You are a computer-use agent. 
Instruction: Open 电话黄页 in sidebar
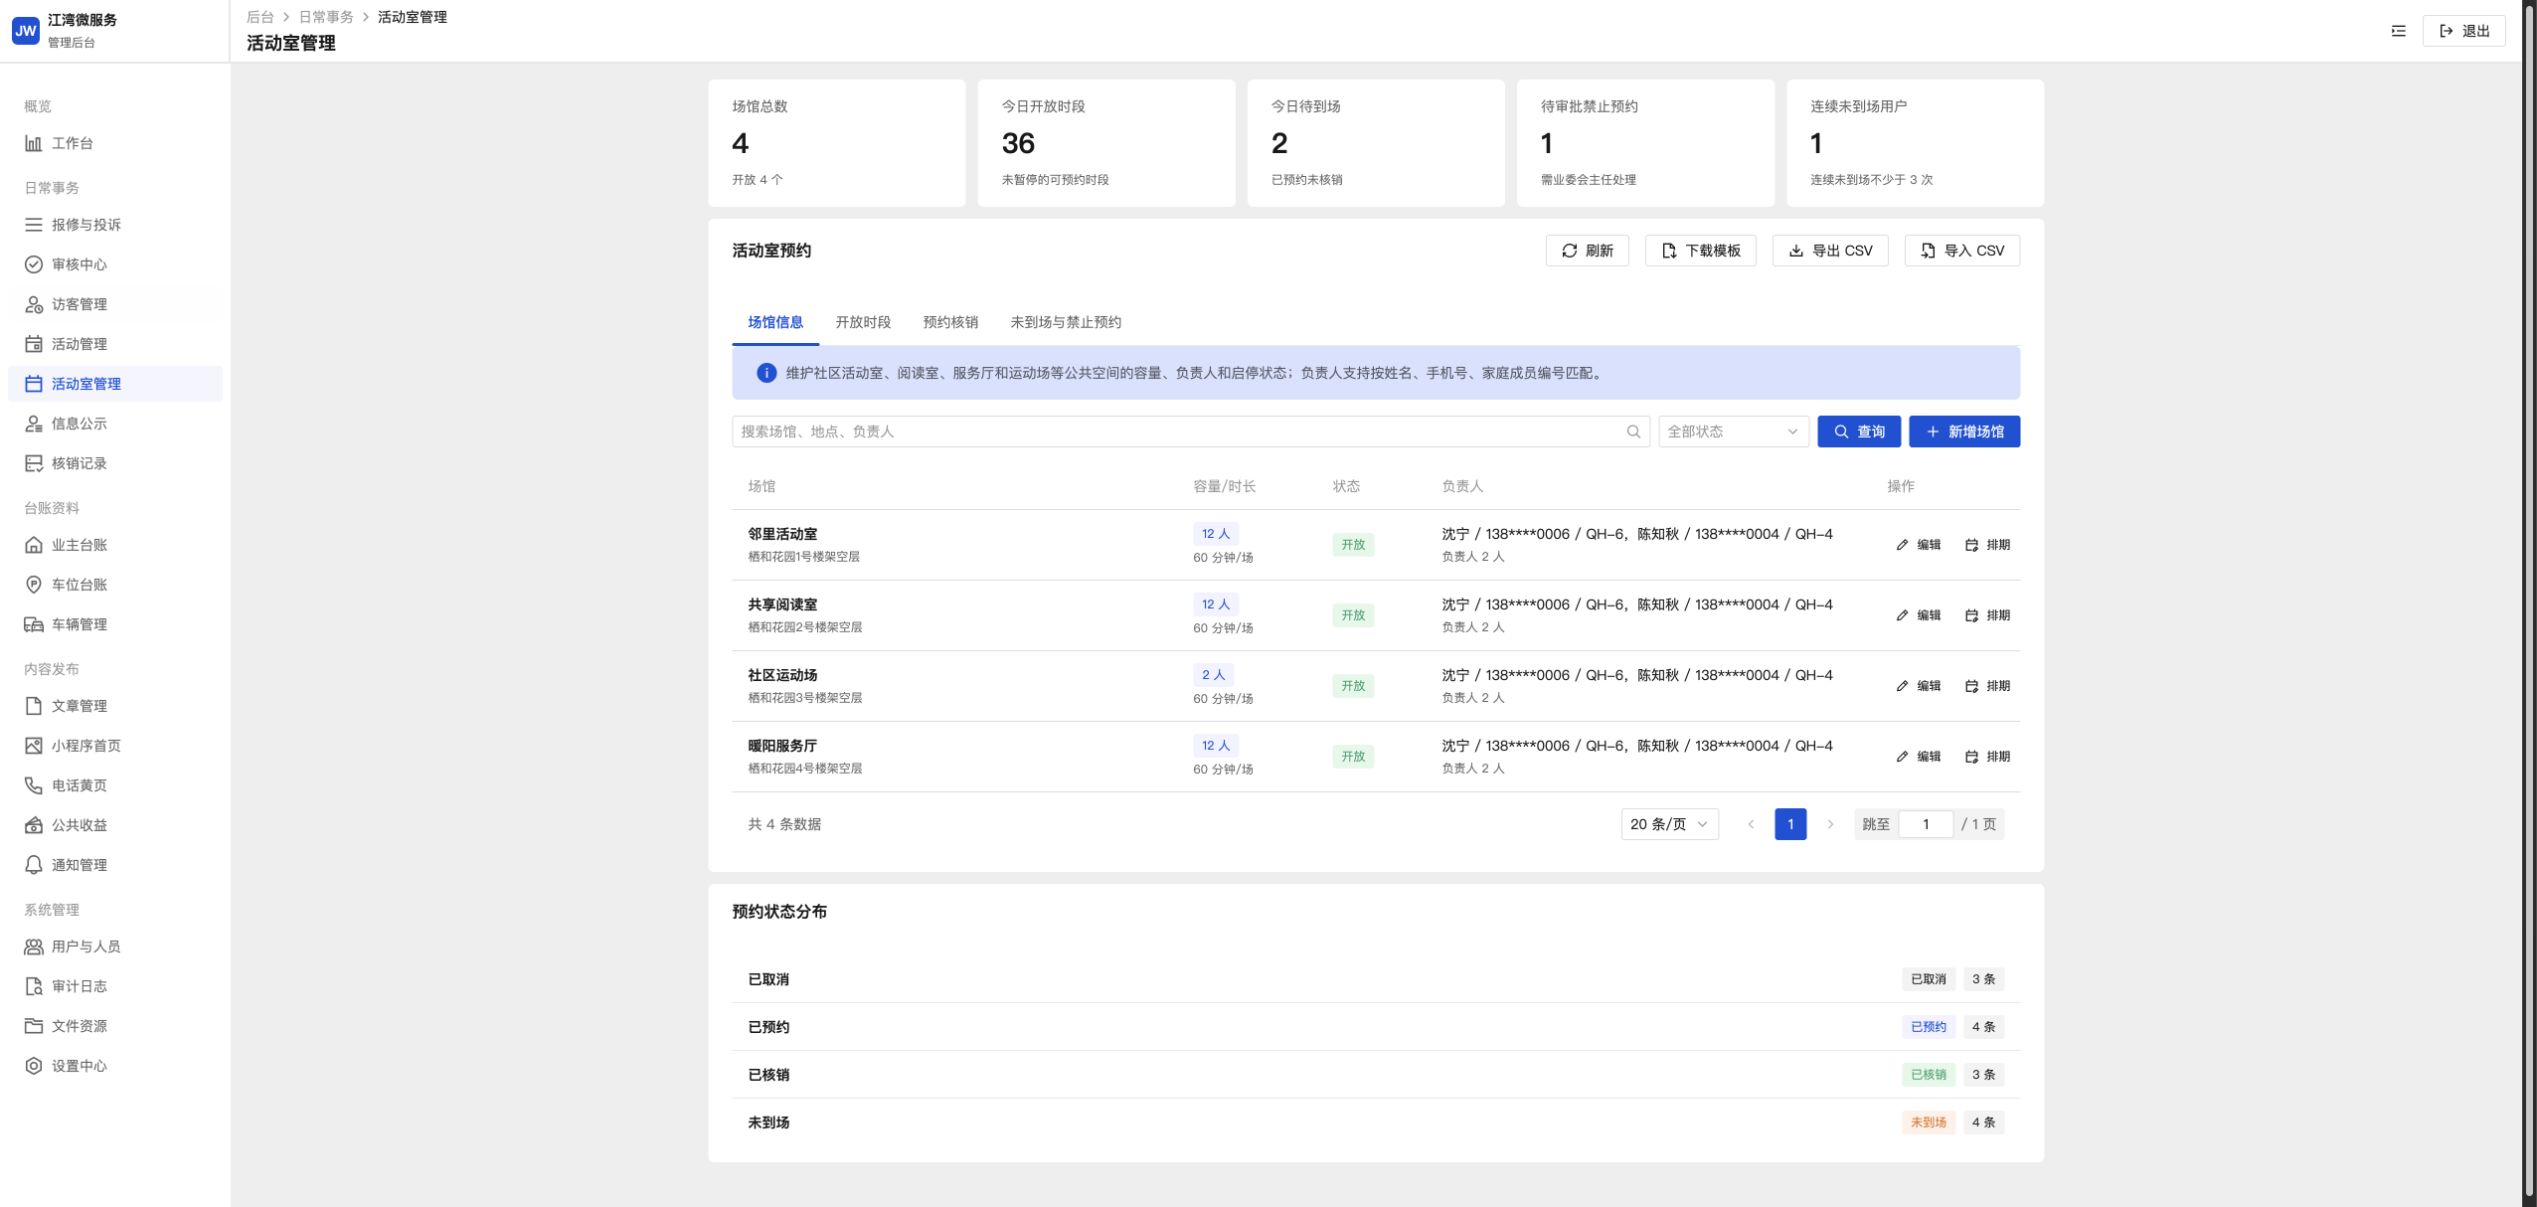115,786
